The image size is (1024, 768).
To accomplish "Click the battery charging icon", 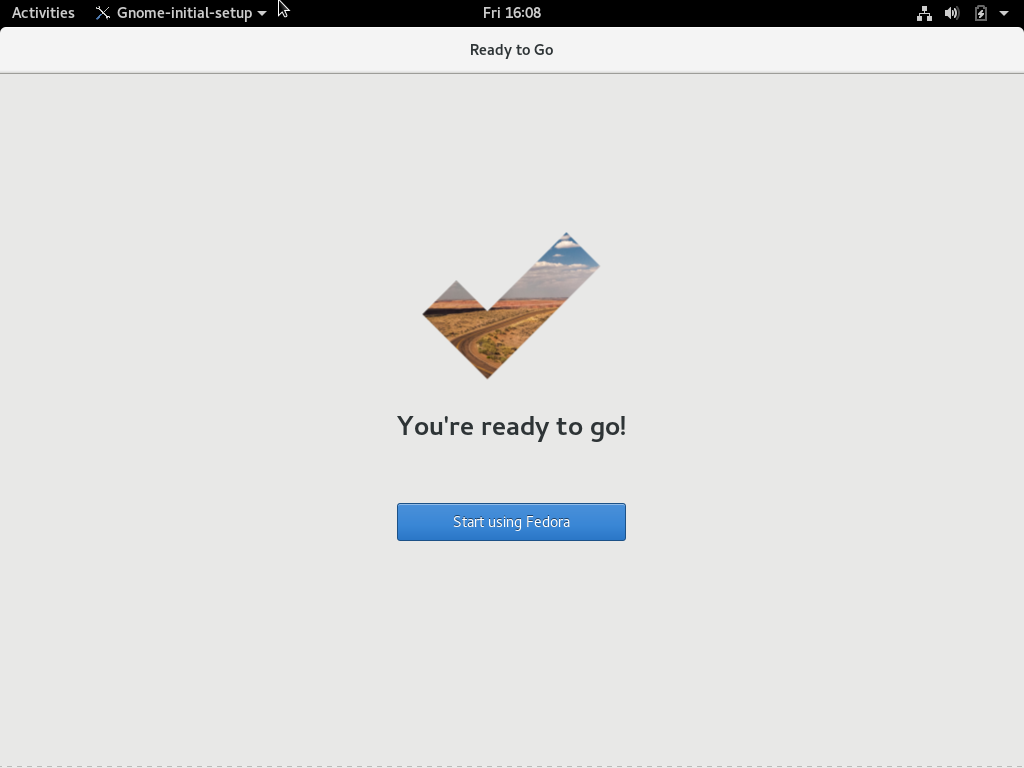I will 981,13.
